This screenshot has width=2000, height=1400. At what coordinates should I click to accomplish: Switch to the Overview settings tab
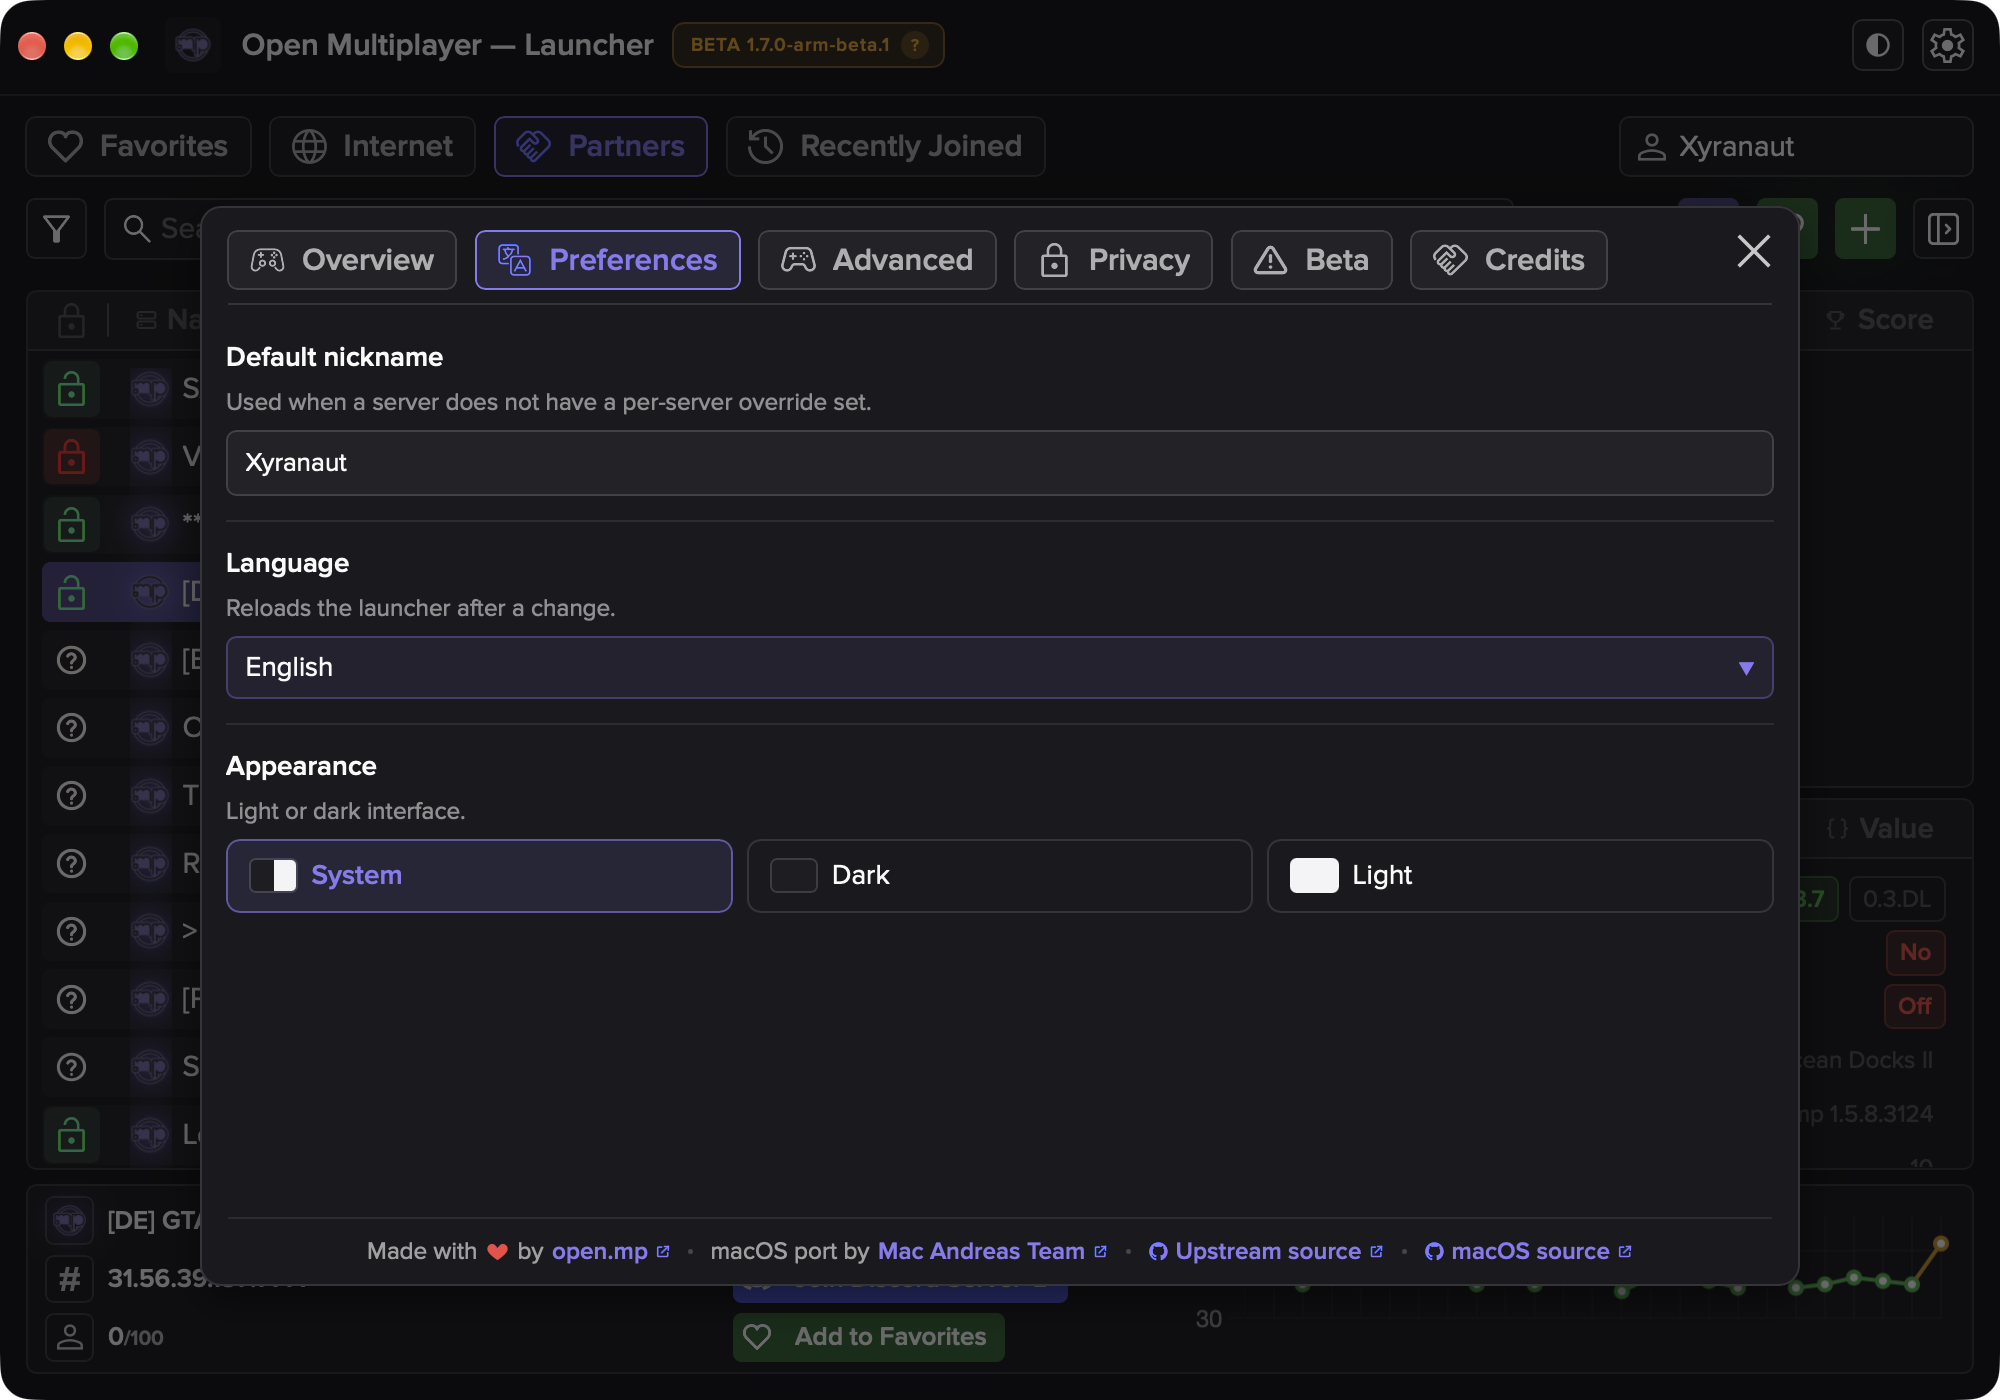[x=342, y=260]
